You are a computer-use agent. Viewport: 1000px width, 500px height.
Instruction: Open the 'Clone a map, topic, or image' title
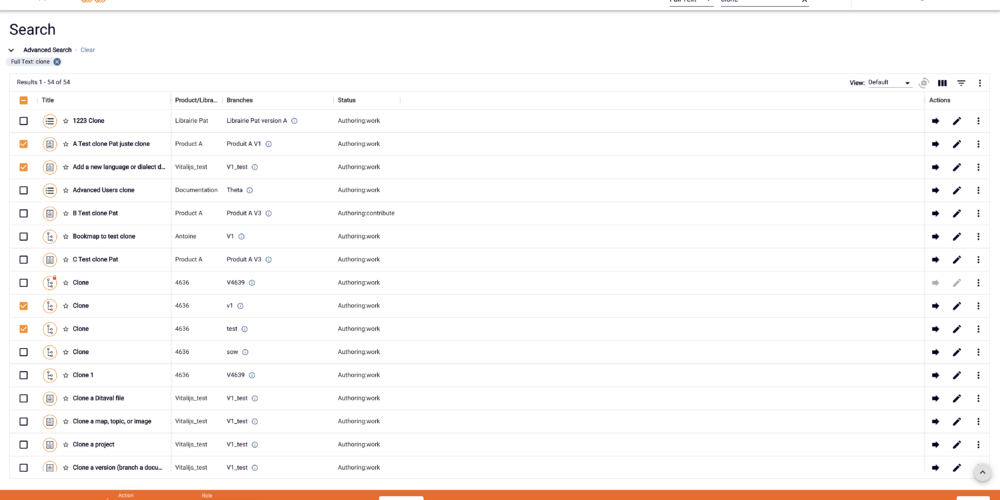click(112, 422)
